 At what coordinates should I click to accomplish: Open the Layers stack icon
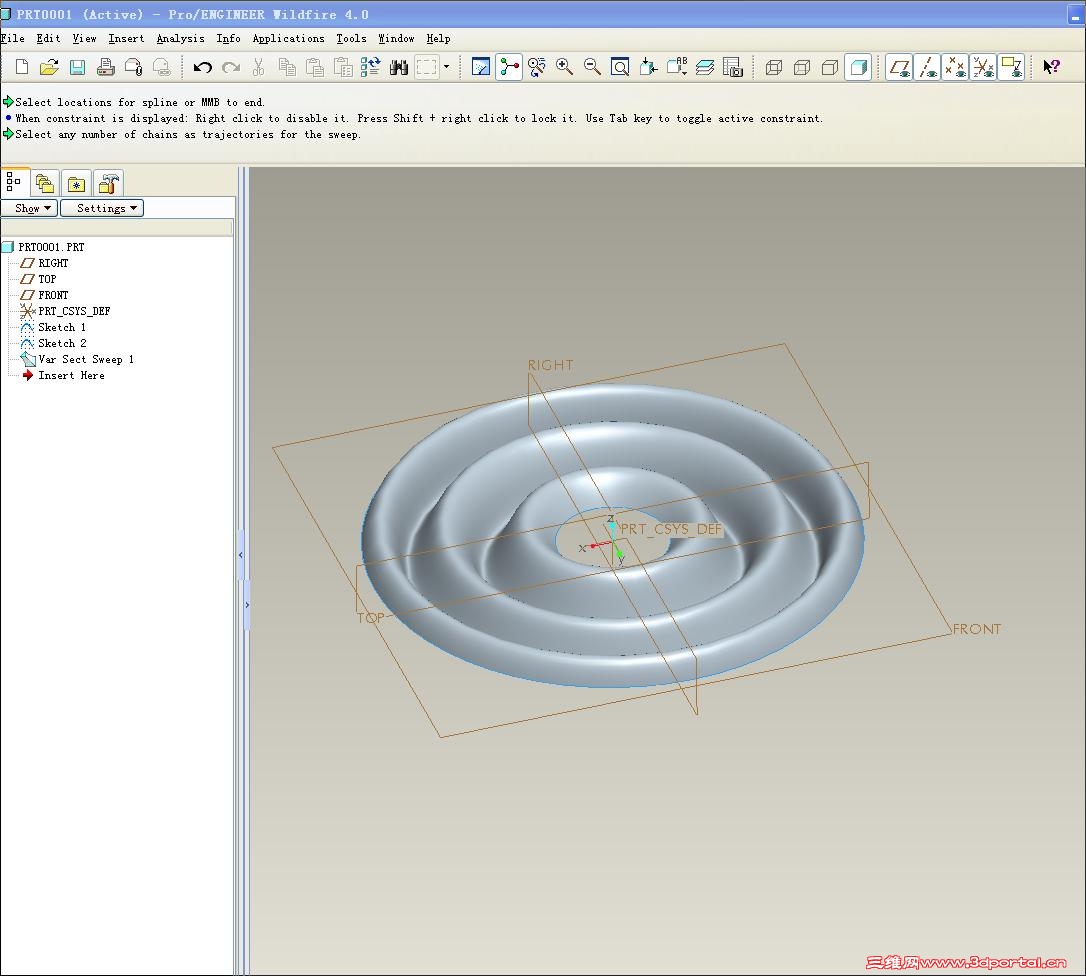pos(705,67)
